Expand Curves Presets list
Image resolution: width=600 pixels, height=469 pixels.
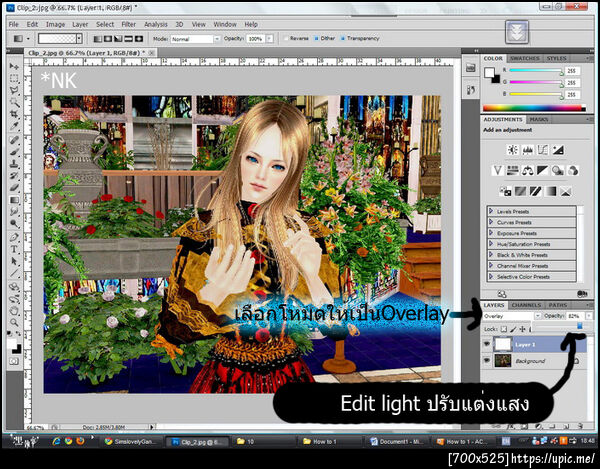point(491,222)
